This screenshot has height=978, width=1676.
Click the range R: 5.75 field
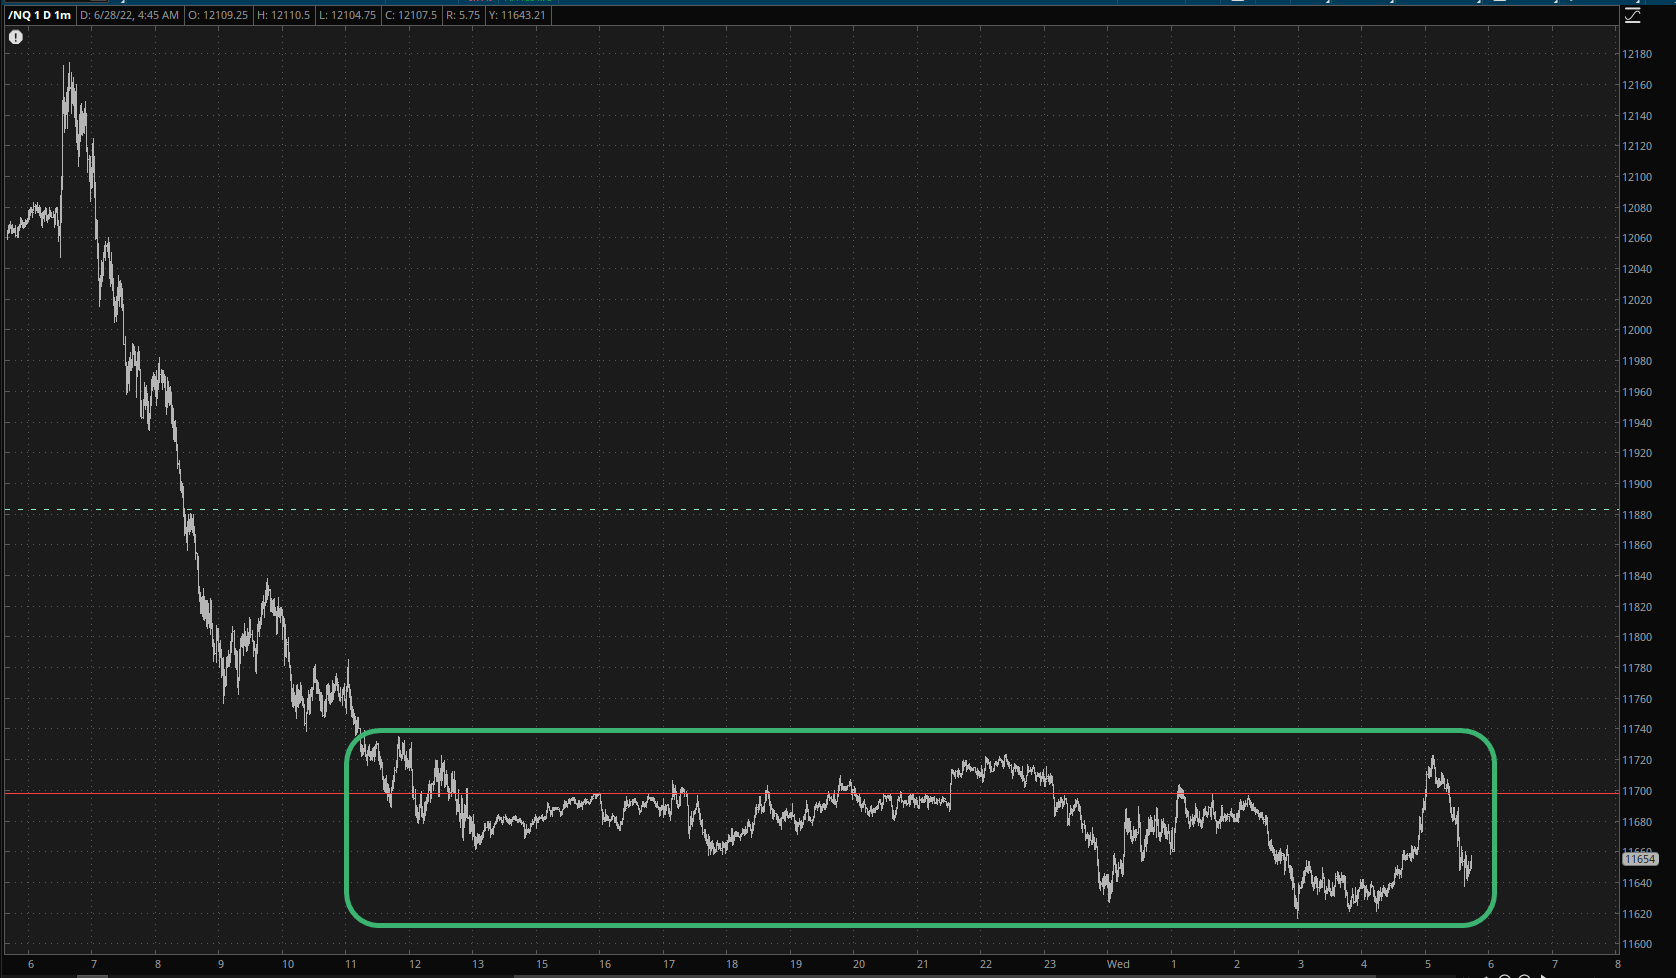pyautogui.click(x=463, y=15)
